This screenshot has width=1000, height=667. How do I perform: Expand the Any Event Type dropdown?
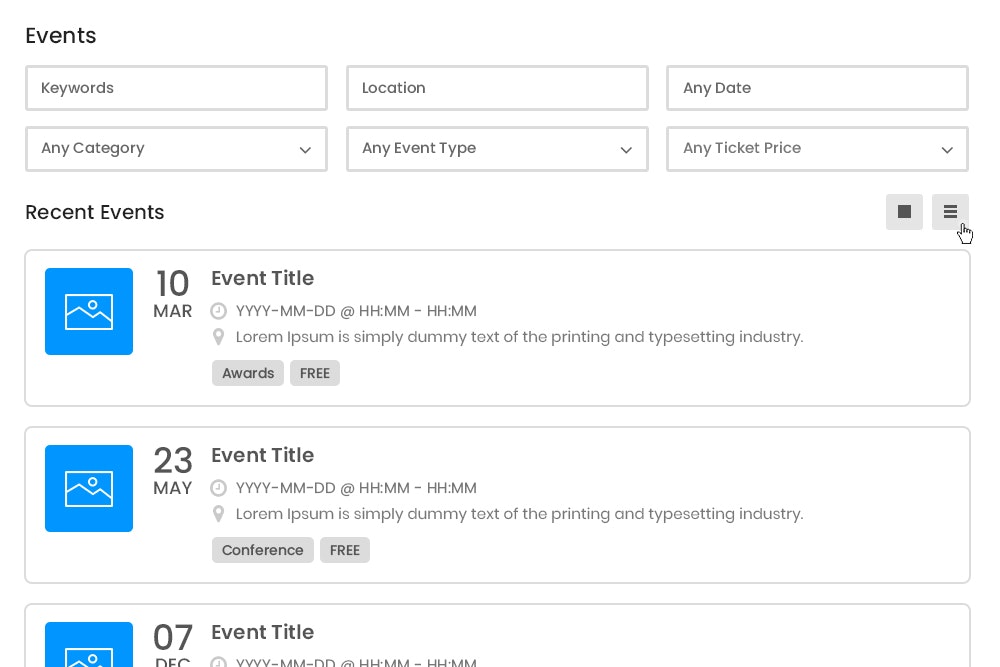[497, 149]
